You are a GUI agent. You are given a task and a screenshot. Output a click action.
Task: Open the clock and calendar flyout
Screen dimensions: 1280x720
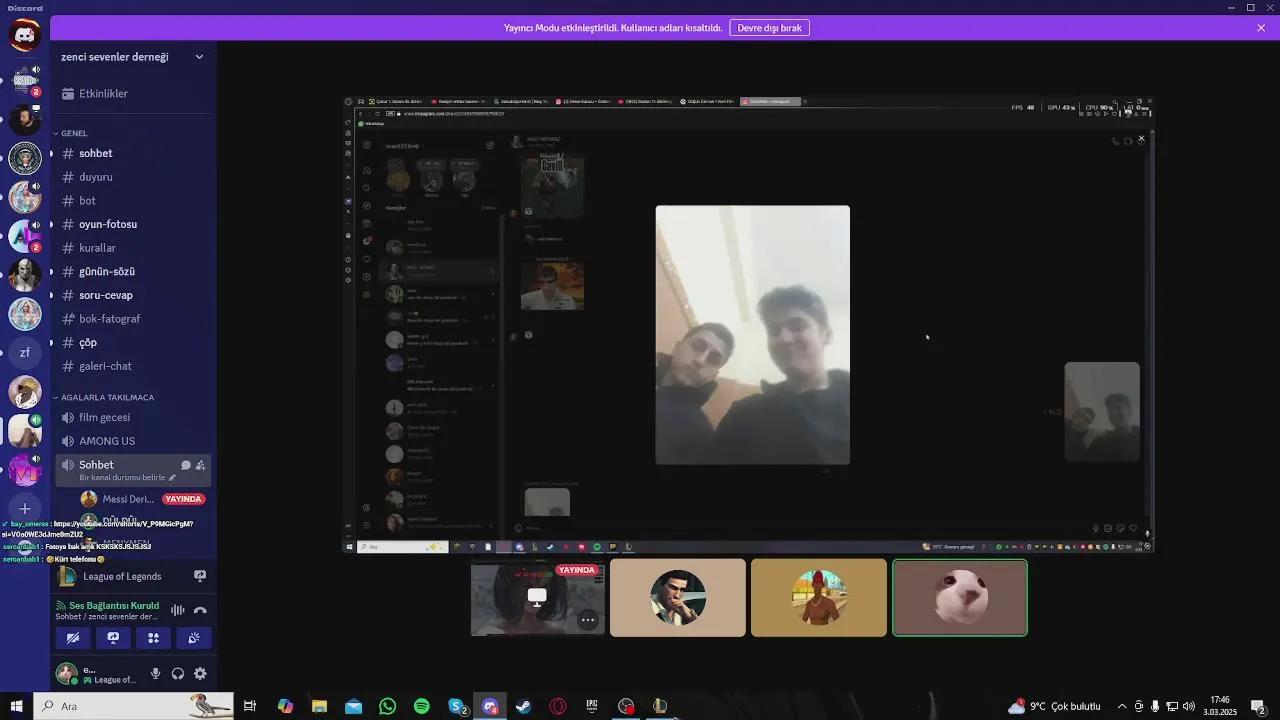pyautogui.click(x=1220, y=706)
